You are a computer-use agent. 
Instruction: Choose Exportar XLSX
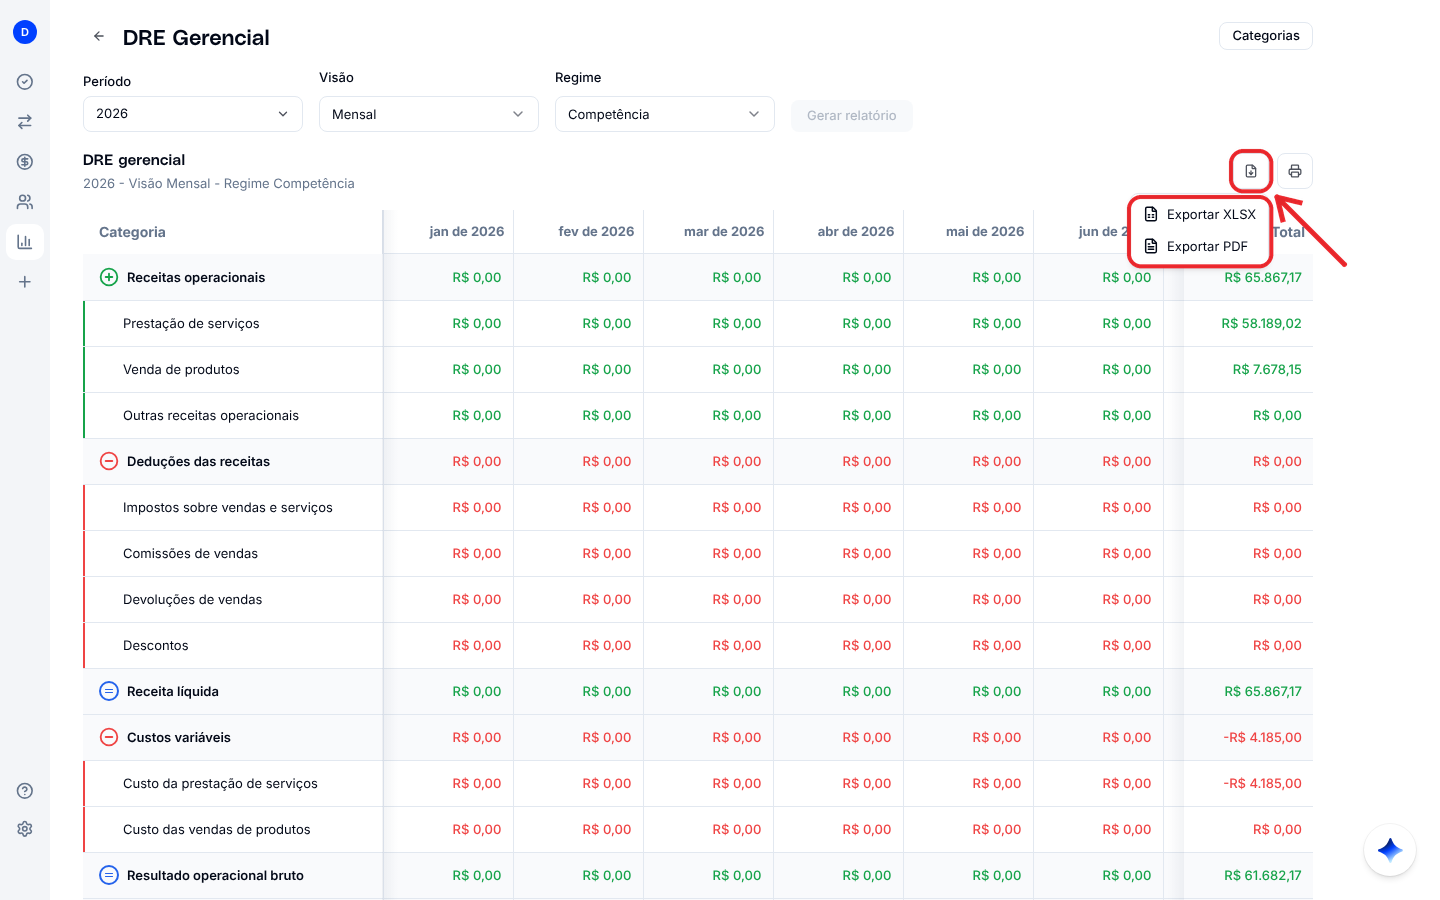tap(1200, 214)
